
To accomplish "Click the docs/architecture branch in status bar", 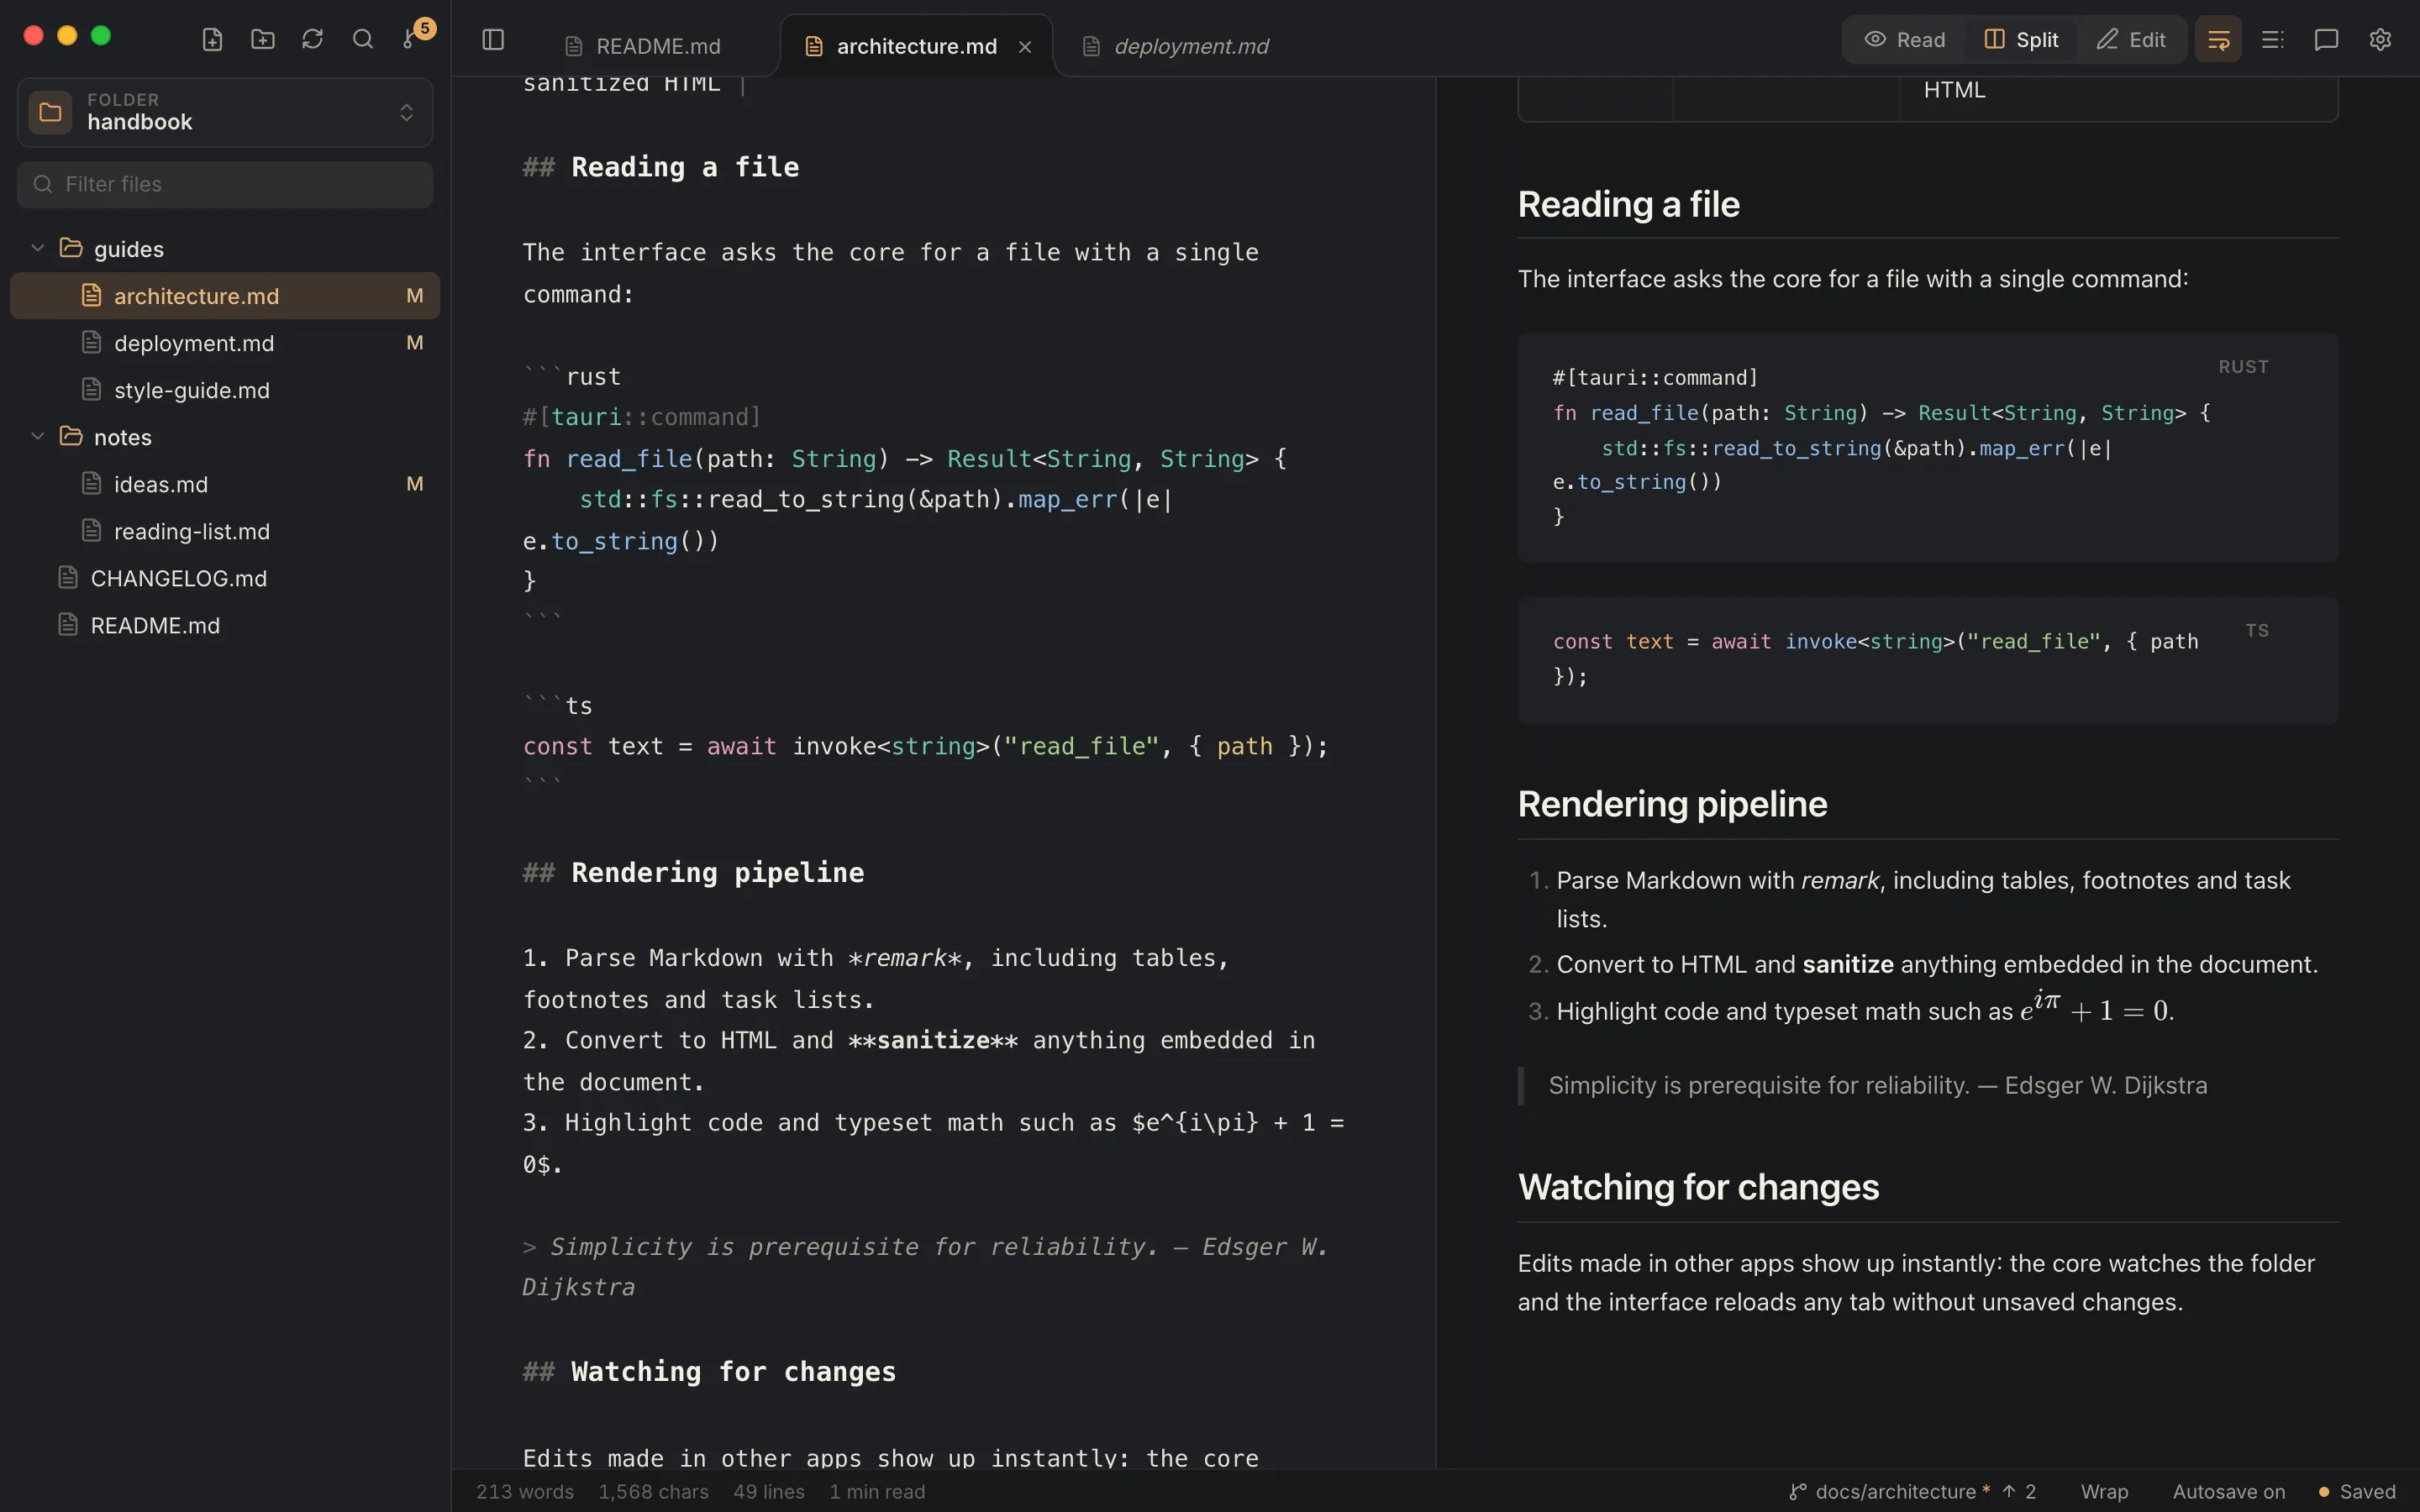I will (1912, 1492).
